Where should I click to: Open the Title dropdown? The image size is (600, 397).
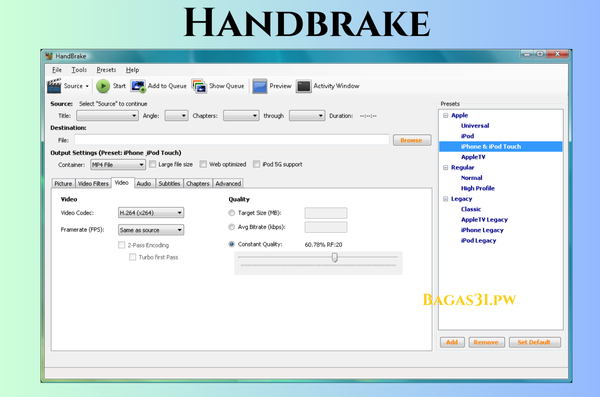[107, 116]
